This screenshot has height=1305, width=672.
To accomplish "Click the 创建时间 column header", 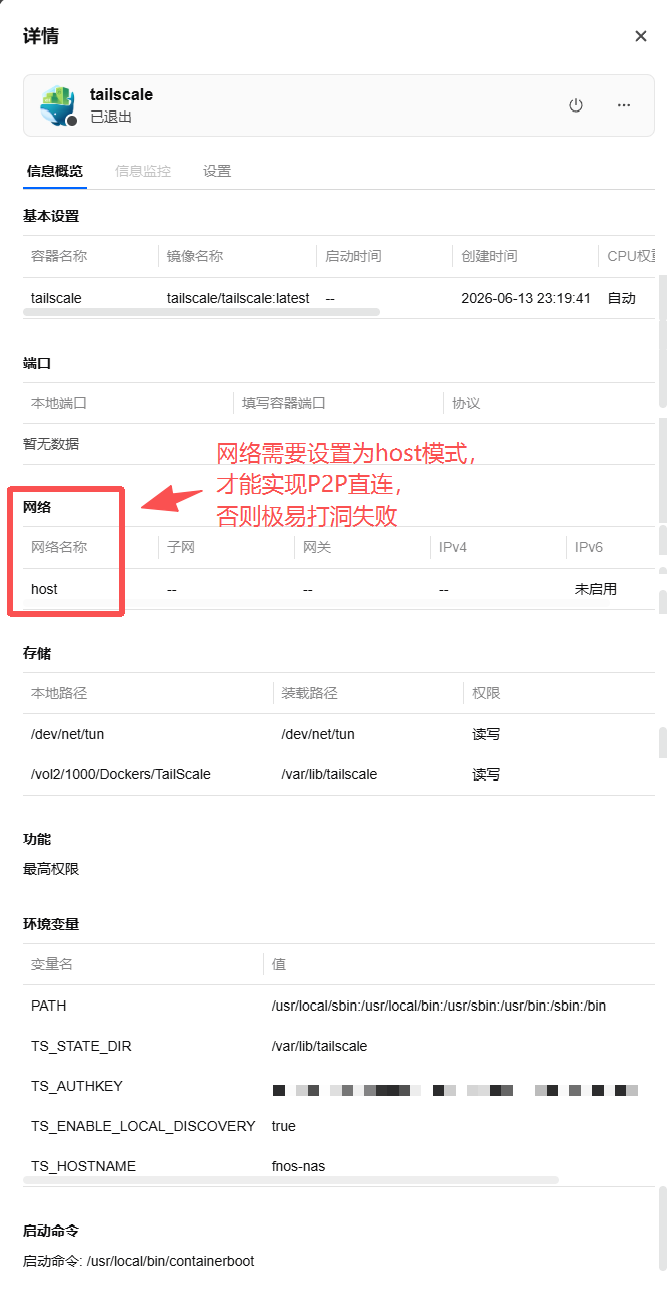I will coord(489,256).
